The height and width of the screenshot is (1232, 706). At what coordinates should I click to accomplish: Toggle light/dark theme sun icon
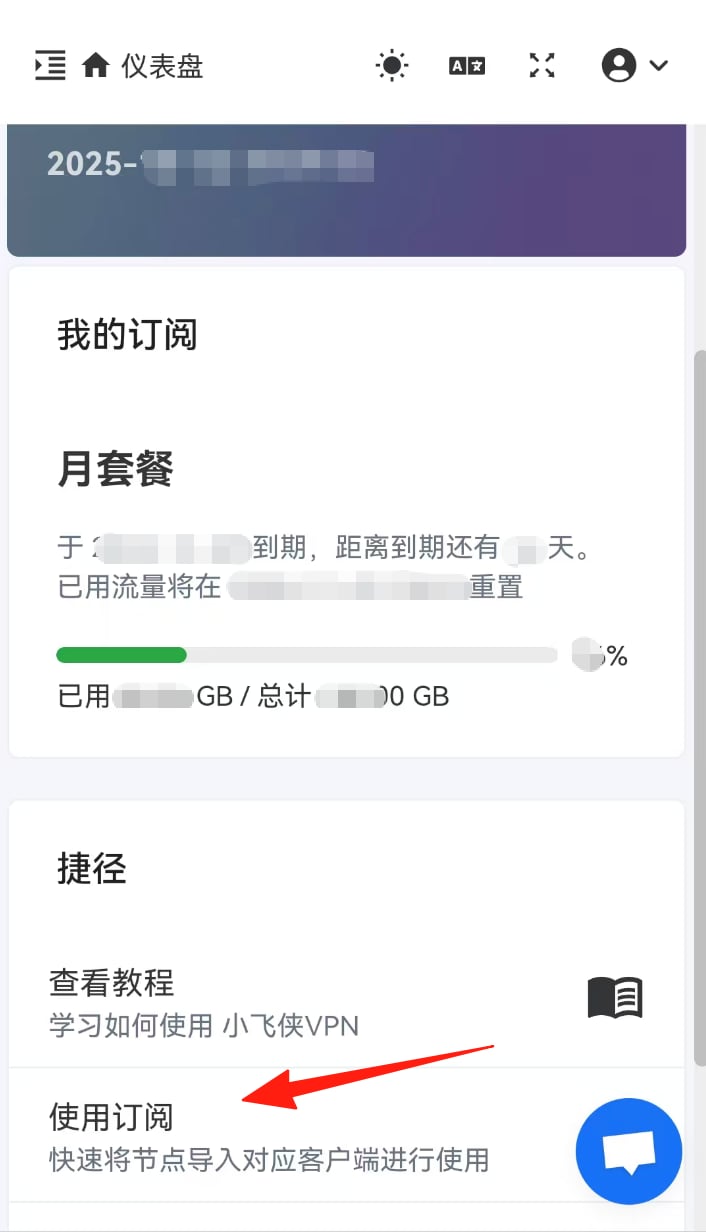point(392,66)
